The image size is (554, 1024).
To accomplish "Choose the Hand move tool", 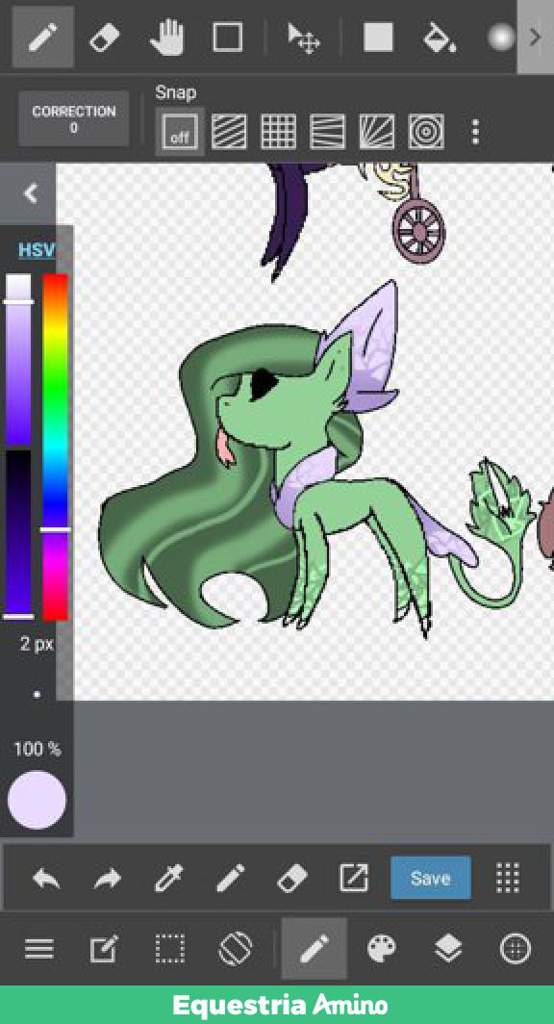I will tap(166, 37).
